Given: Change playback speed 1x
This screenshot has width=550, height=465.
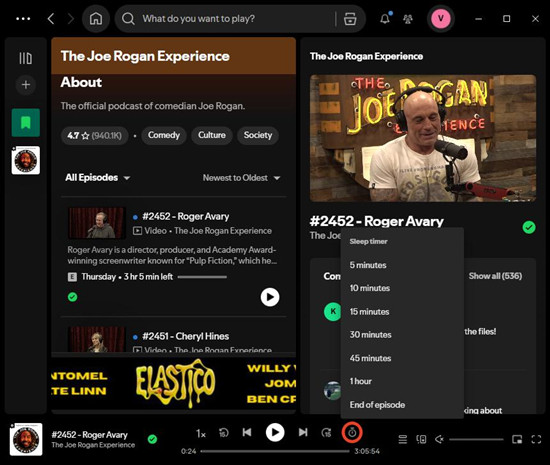Looking at the screenshot, I should (x=201, y=434).
